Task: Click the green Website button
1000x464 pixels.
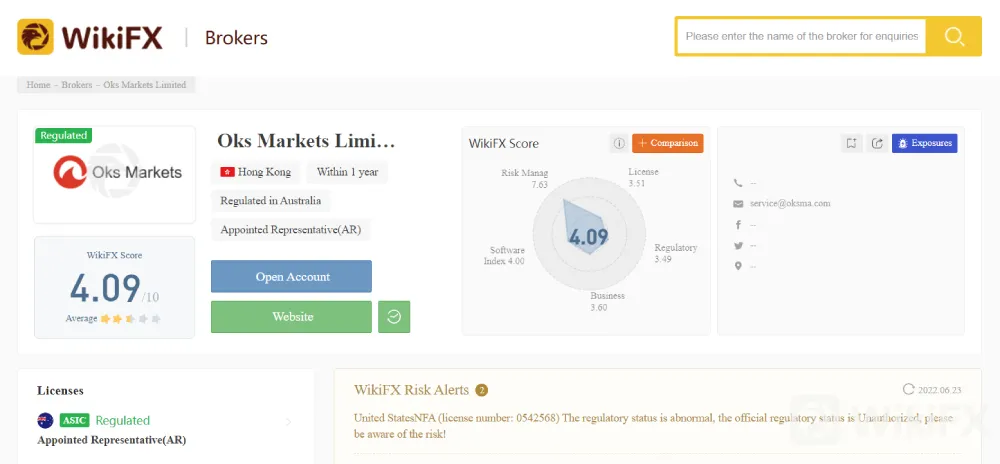Action: (x=291, y=317)
